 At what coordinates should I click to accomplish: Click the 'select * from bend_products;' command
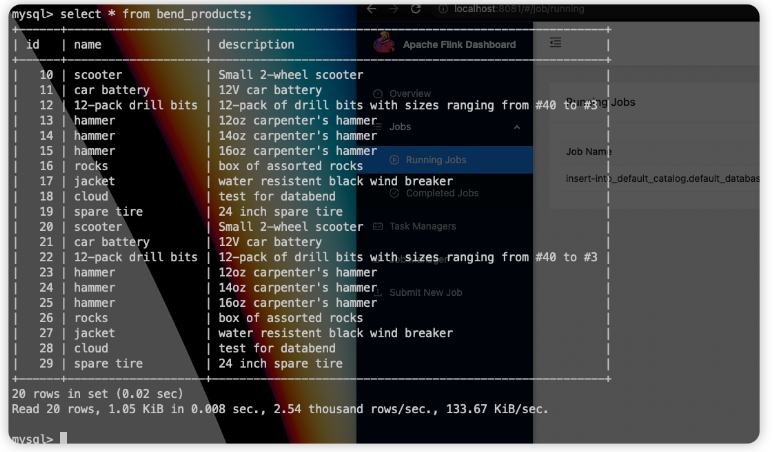tap(156, 14)
